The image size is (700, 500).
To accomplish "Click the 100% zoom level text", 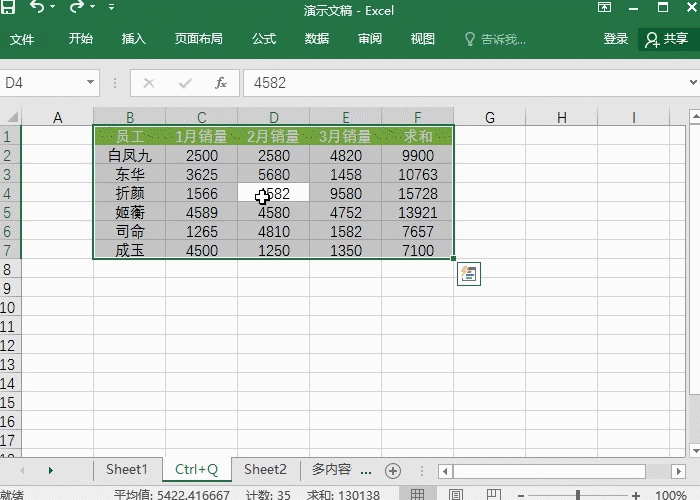I will [x=671, y=495].
